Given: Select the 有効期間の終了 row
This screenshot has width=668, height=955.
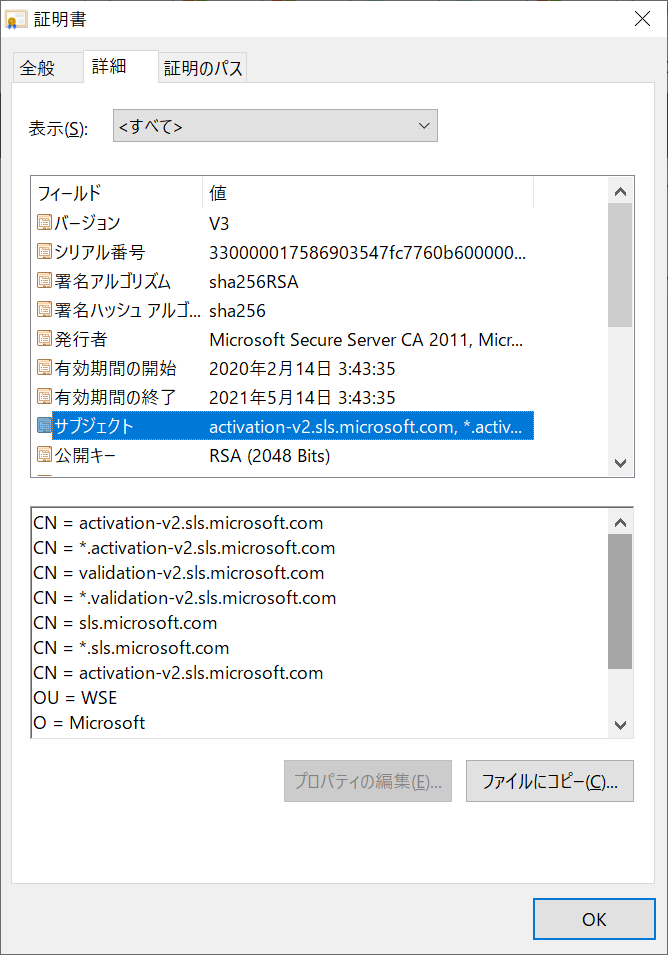Looking at the screenshot, I should tap(283, 398).
